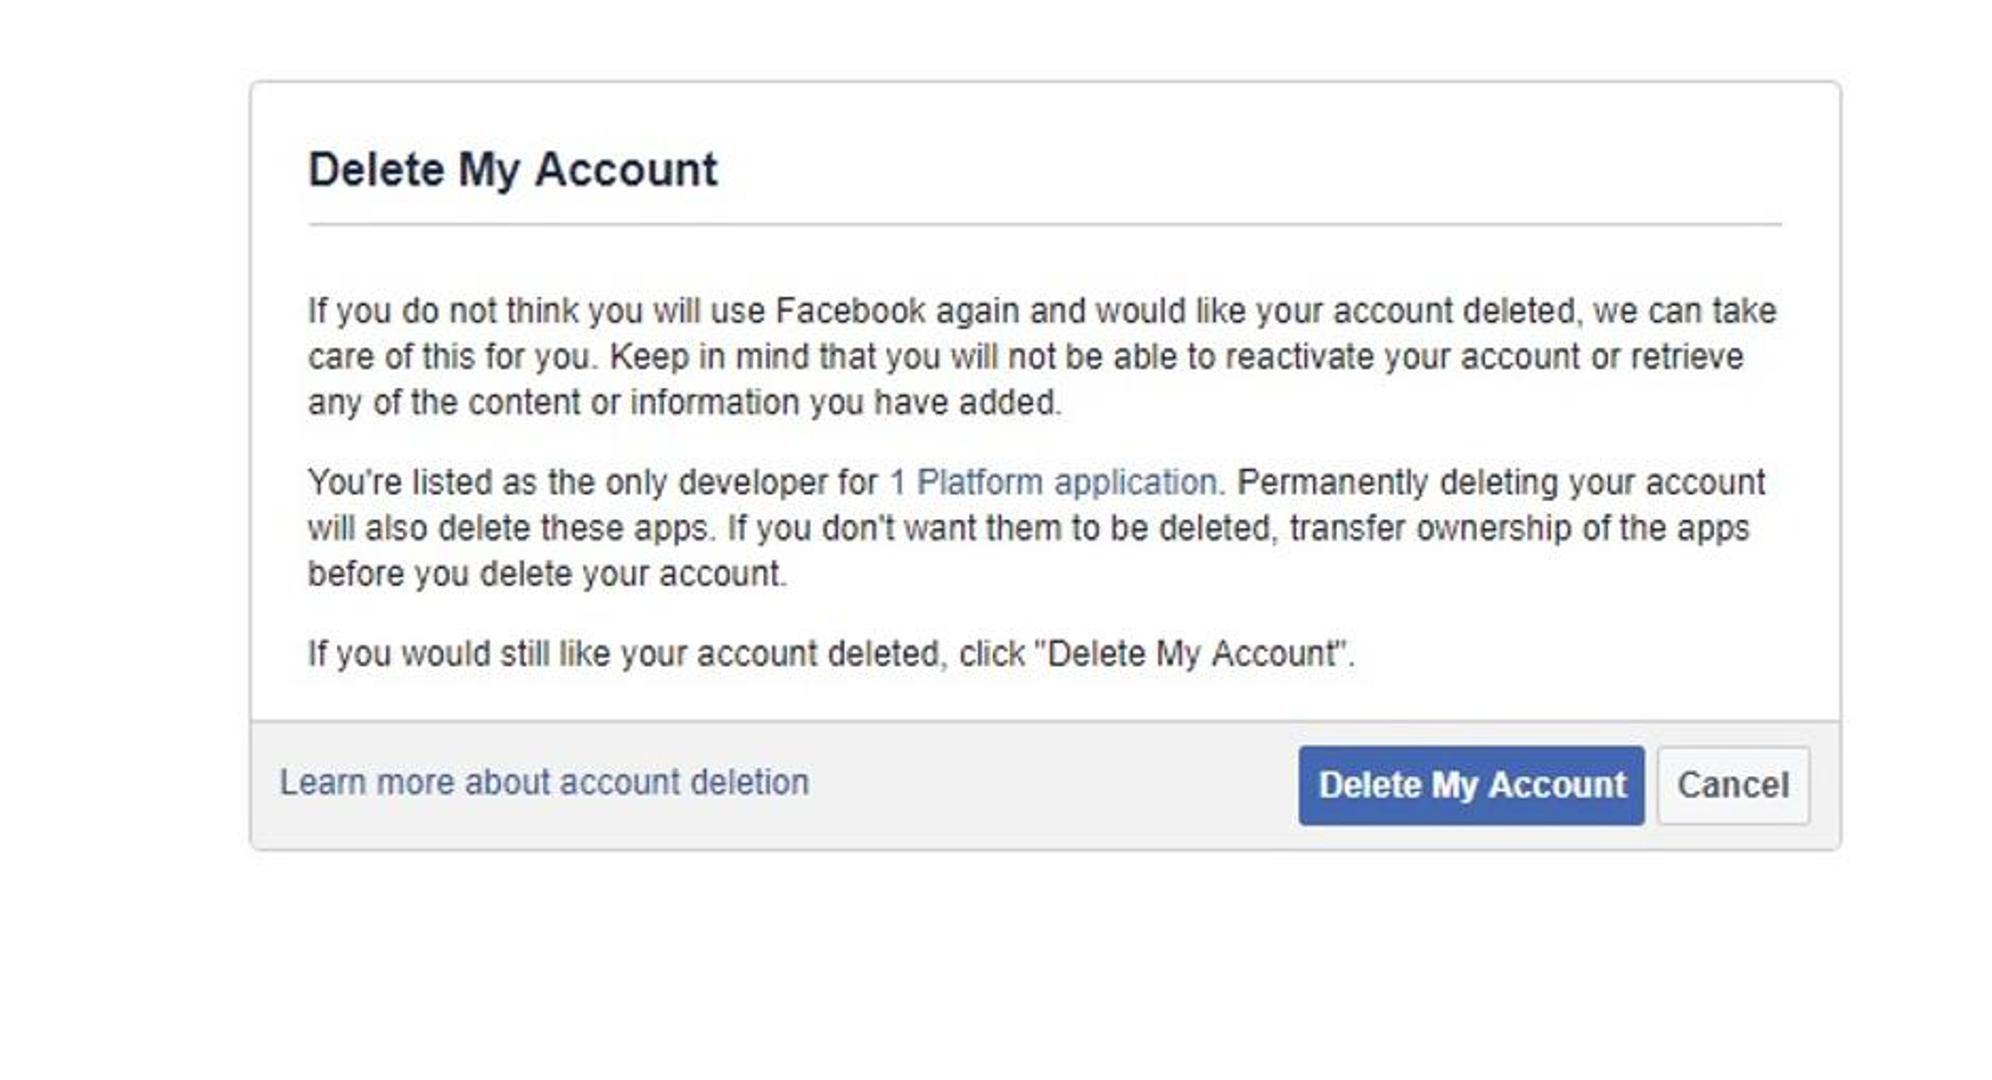Image resolution: width=1992 pixels, height=1080 pixels.
Task: Click the line starting "any of the content"
Action: pyautogui.click(x=684, y=403)
